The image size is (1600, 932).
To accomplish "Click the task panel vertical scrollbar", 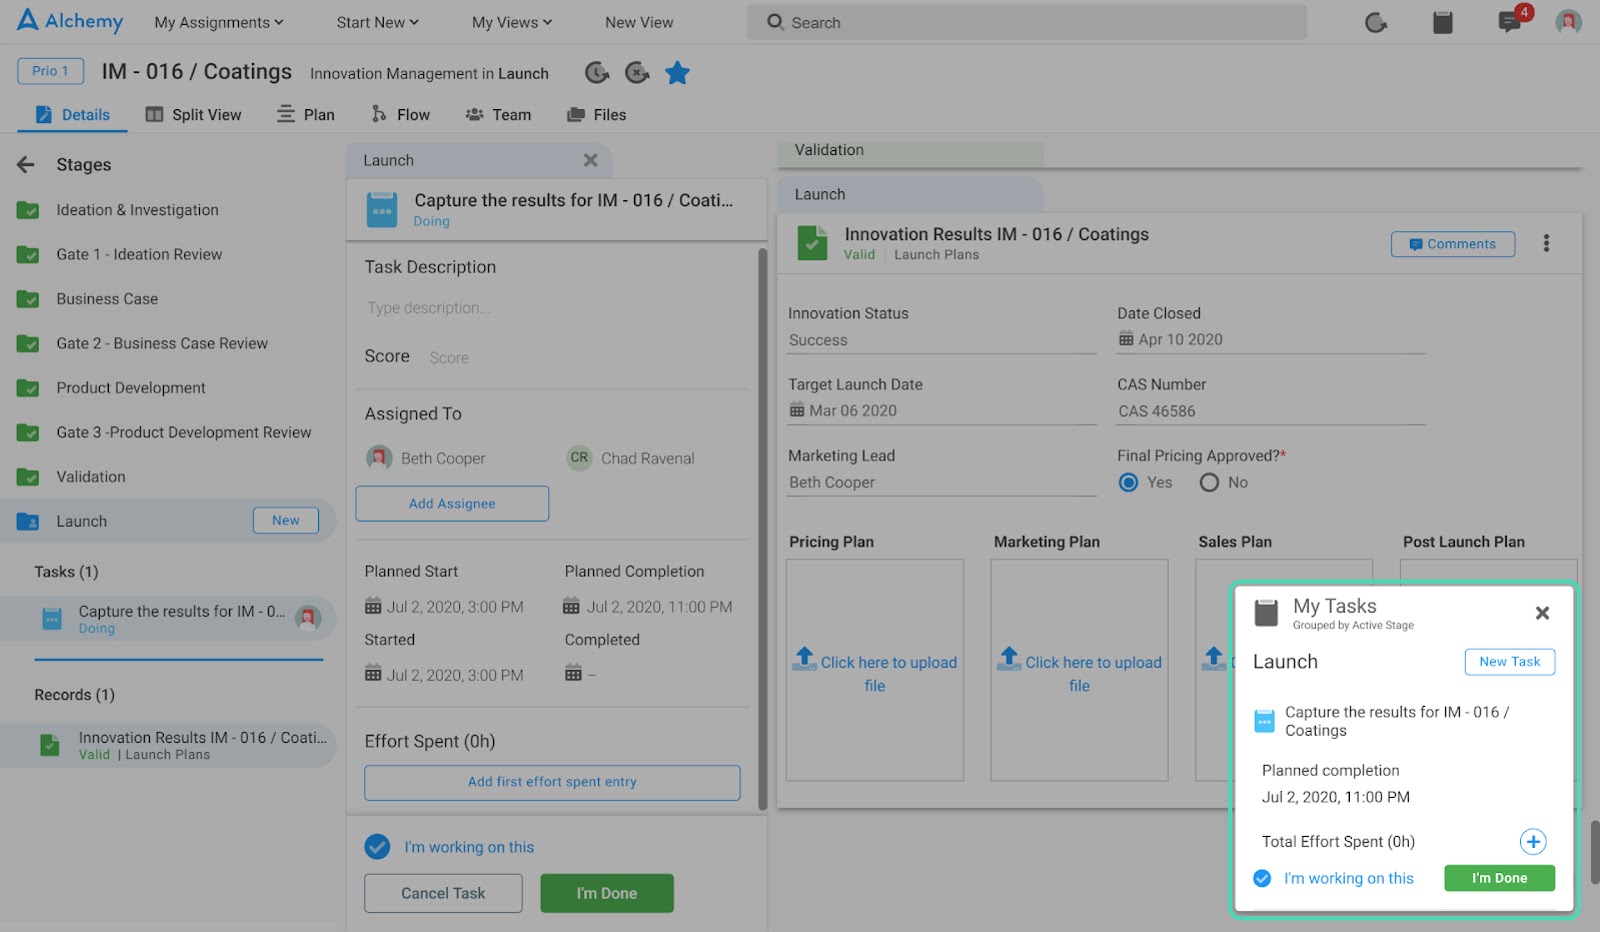I will click(x=762, y=529).
